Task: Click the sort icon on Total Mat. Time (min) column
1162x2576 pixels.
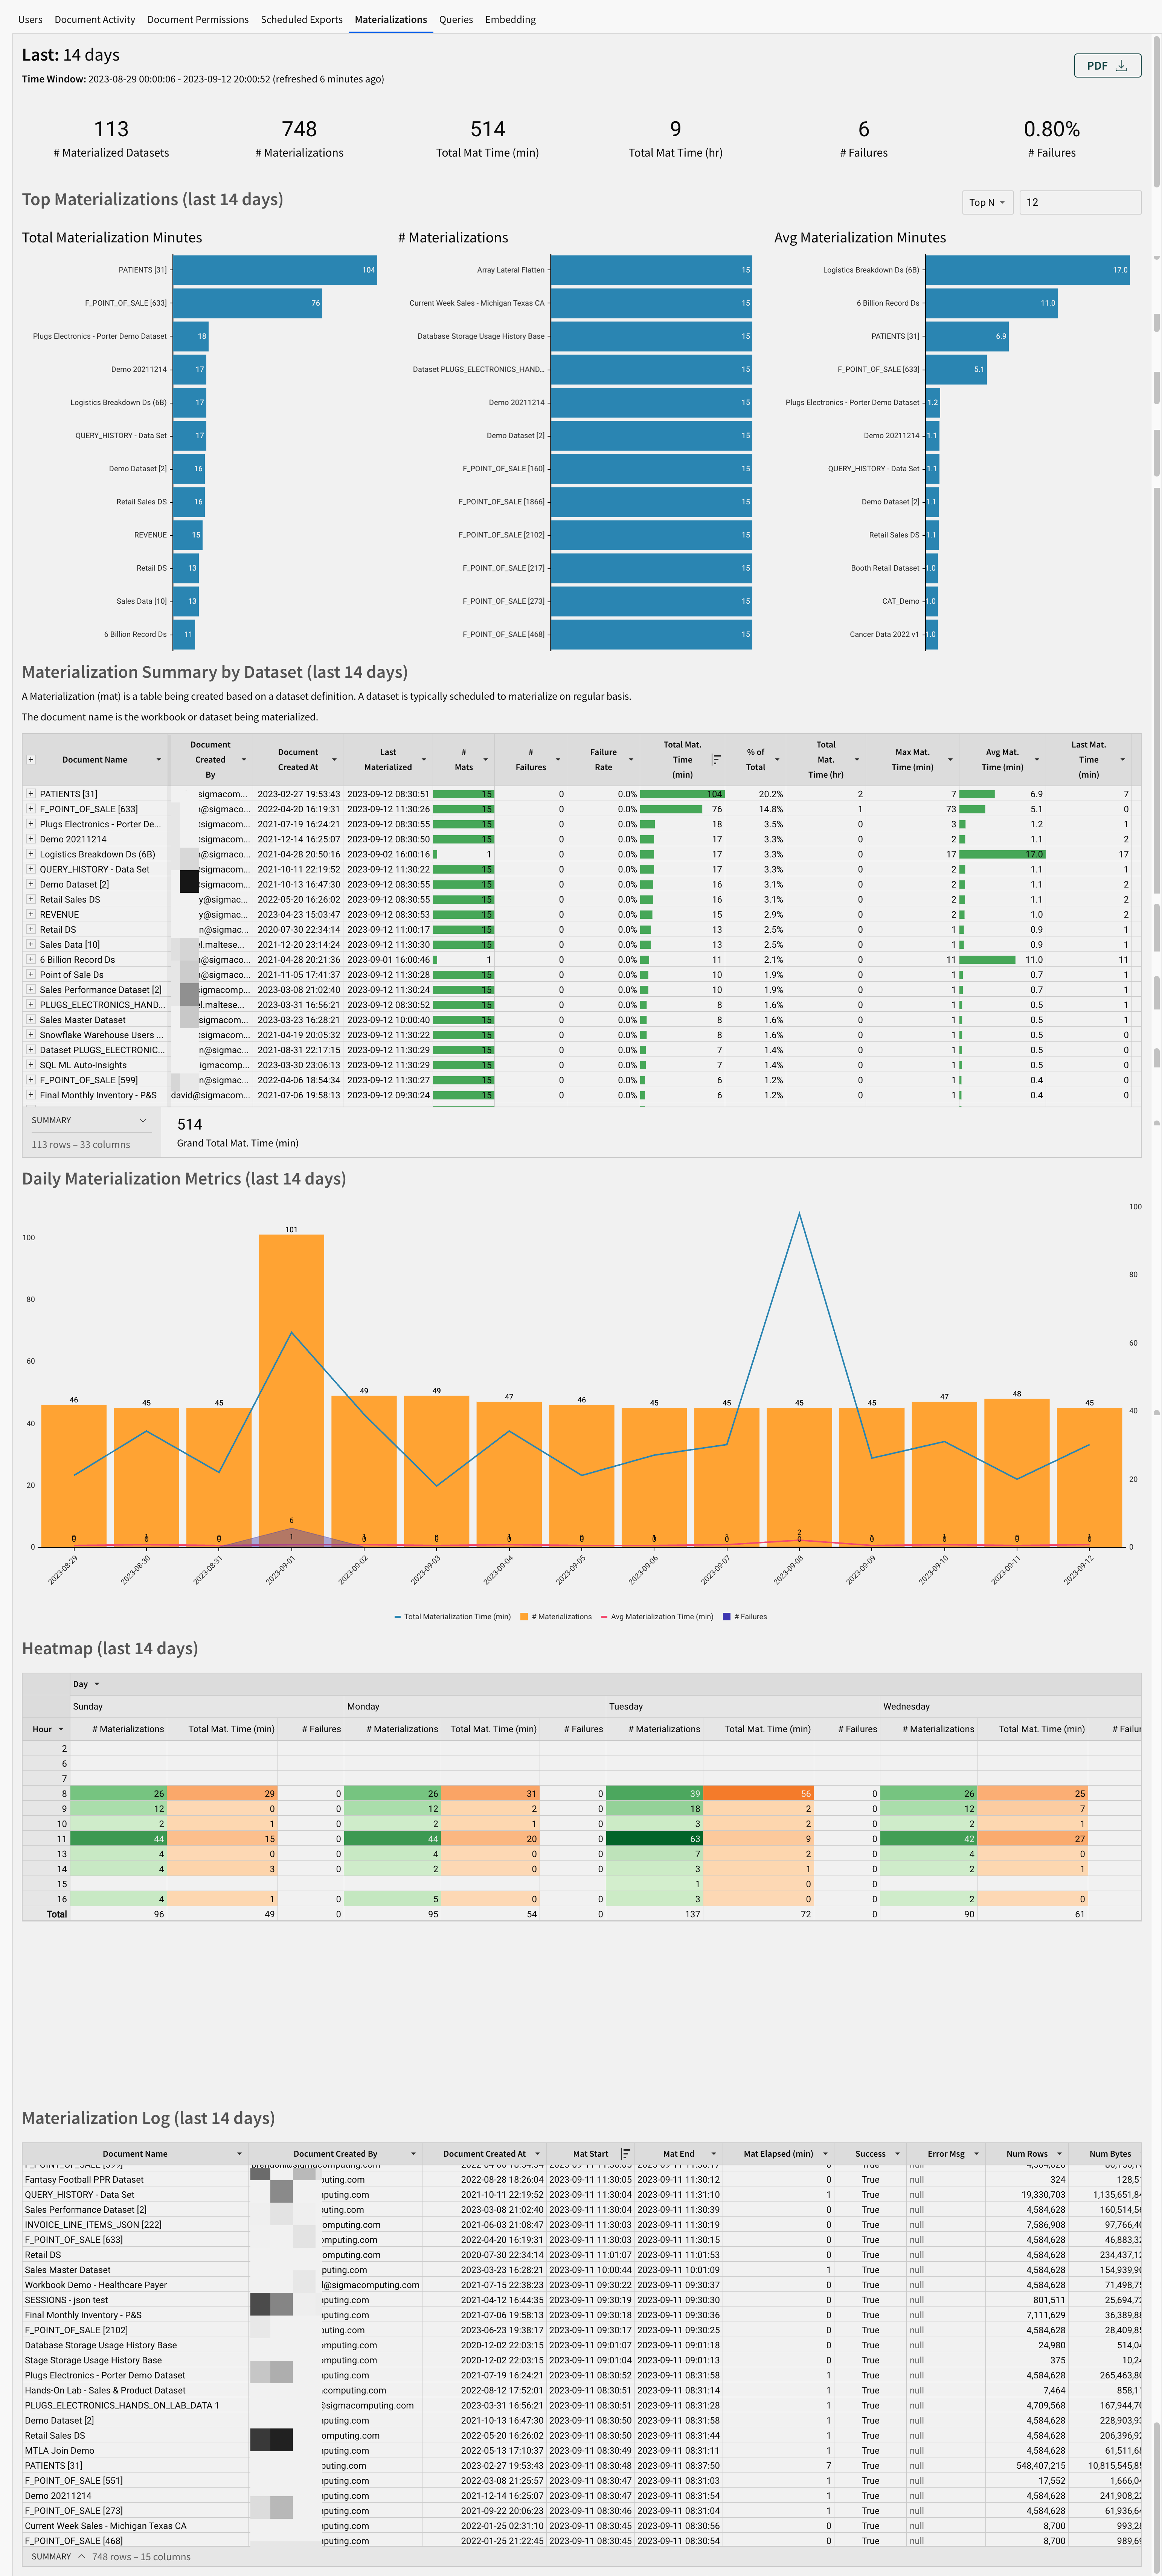Action: [x=716, y=760]
